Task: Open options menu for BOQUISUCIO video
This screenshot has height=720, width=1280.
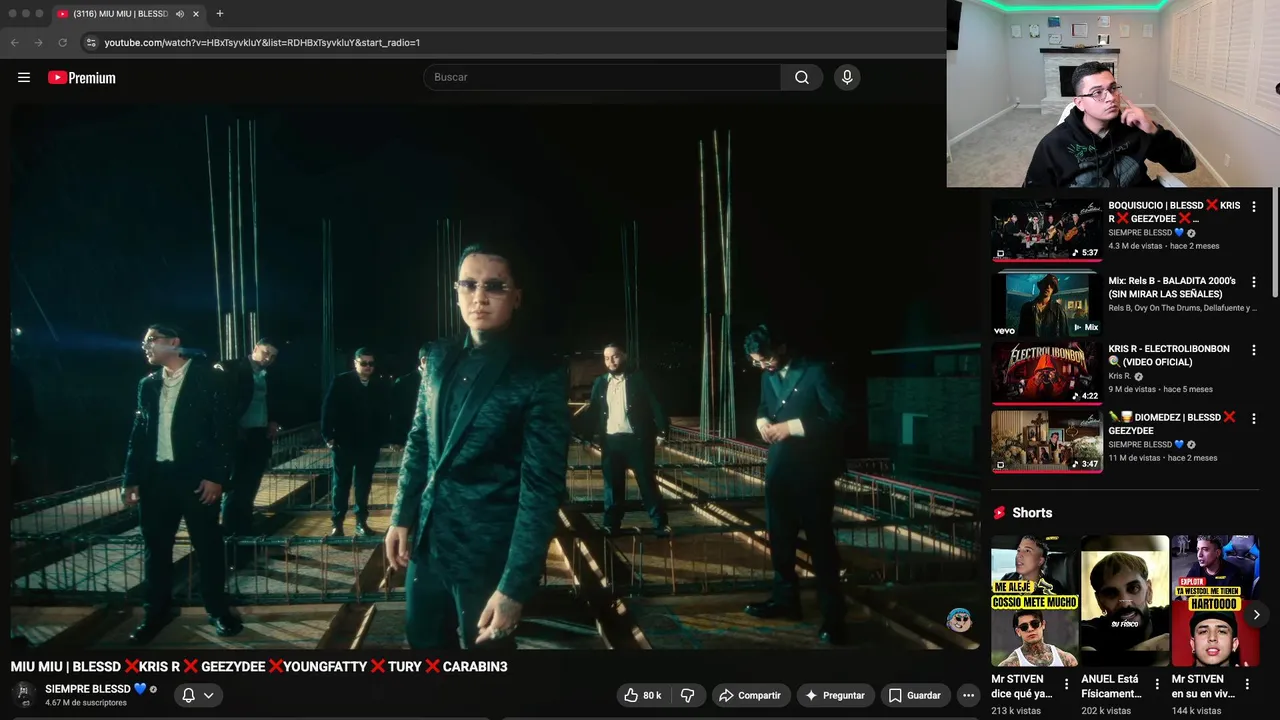Action: [1254, 207]
